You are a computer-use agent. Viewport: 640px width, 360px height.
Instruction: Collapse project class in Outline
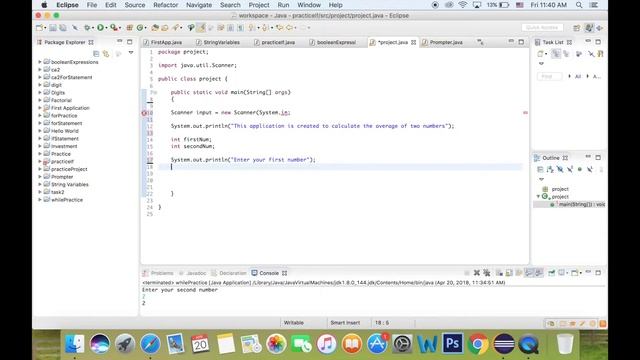(538, 197)
